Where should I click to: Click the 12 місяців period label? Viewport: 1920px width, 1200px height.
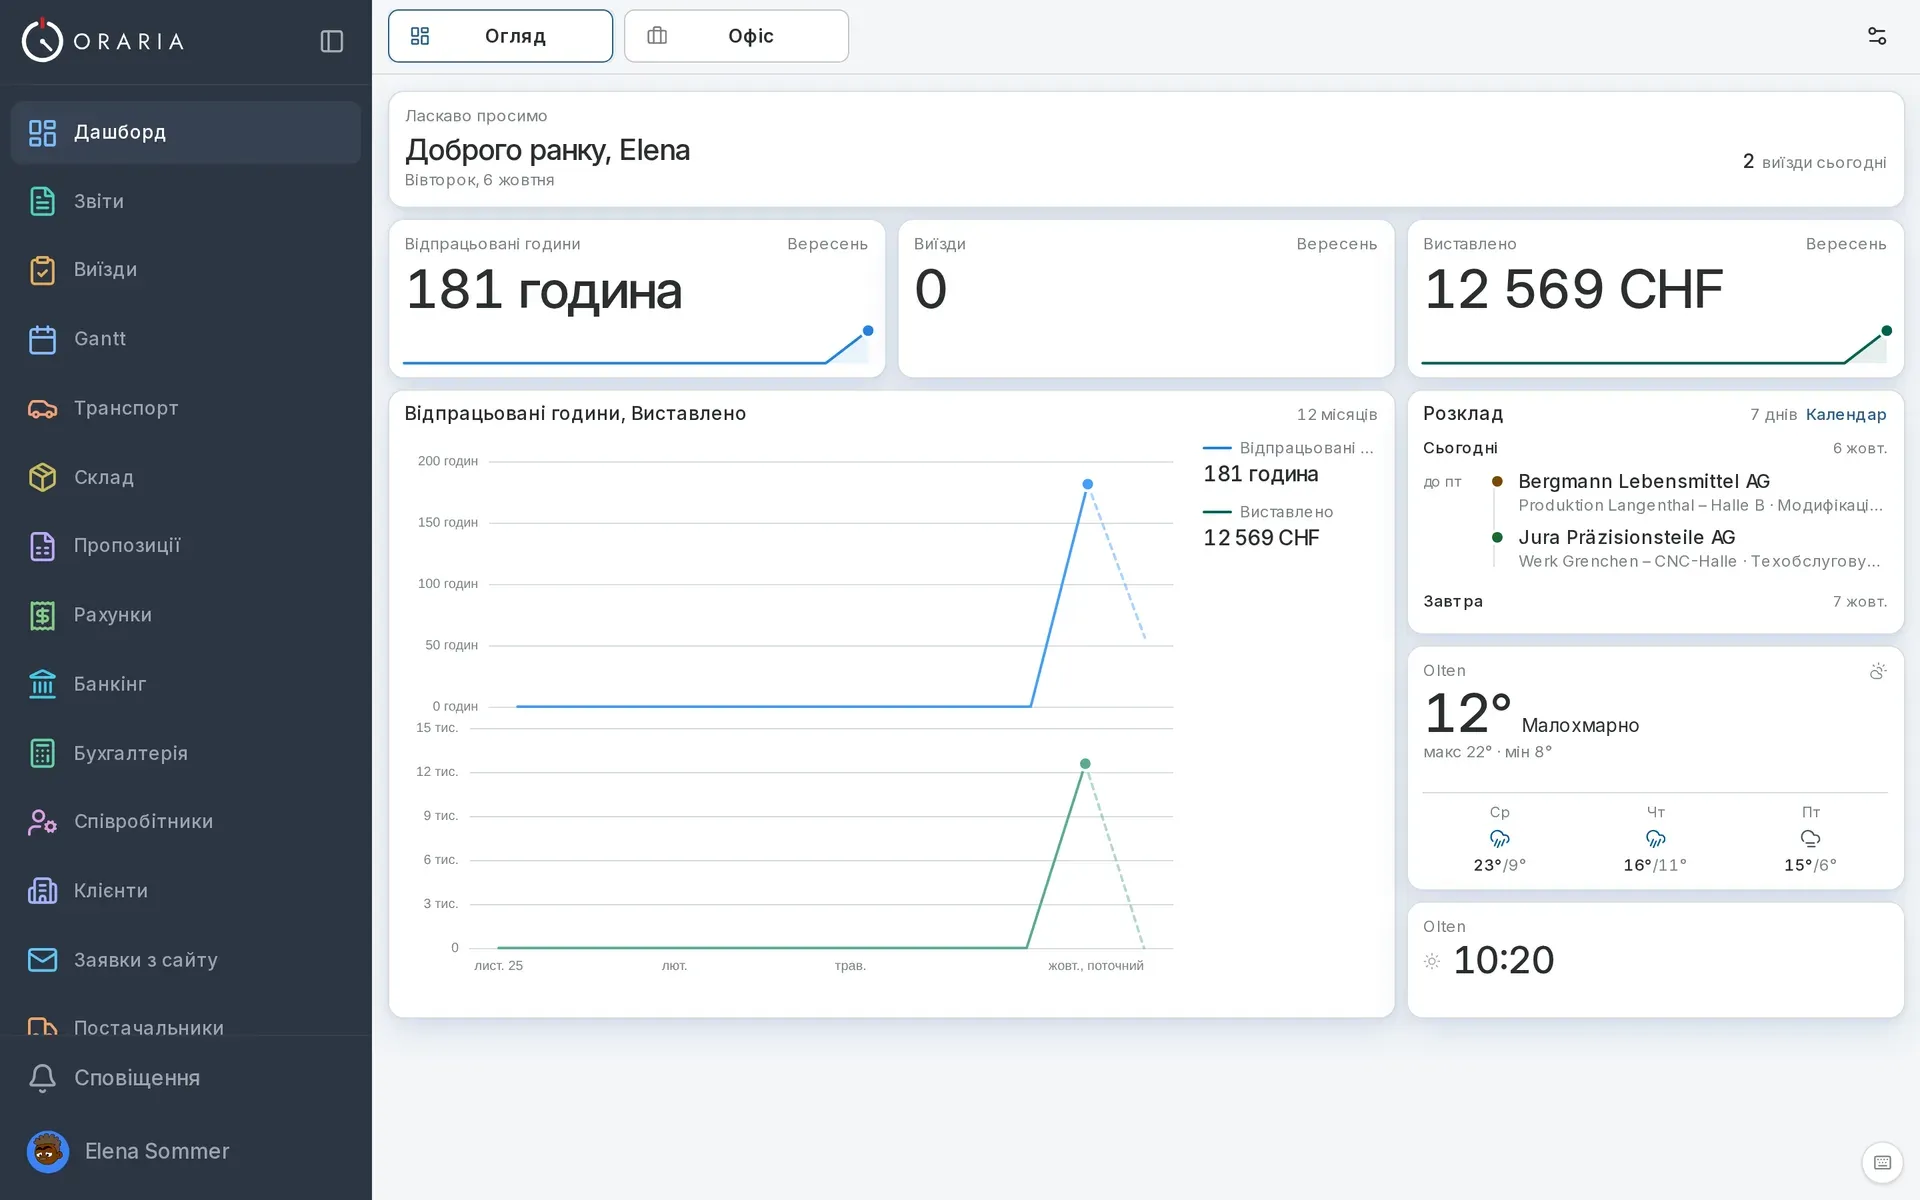1337,415
